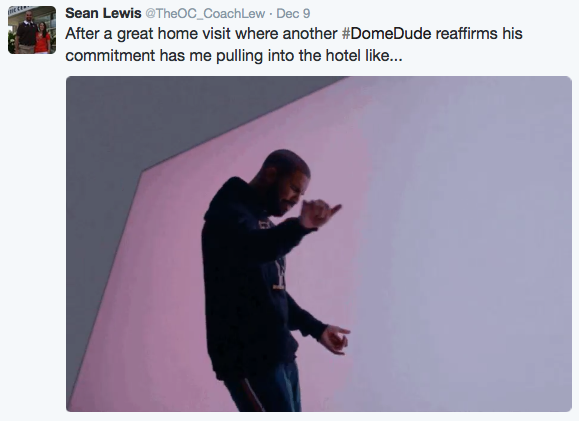Click the man's lowered hand in GIF
Viewport: 579px width, 421px height.
point(335,339)
